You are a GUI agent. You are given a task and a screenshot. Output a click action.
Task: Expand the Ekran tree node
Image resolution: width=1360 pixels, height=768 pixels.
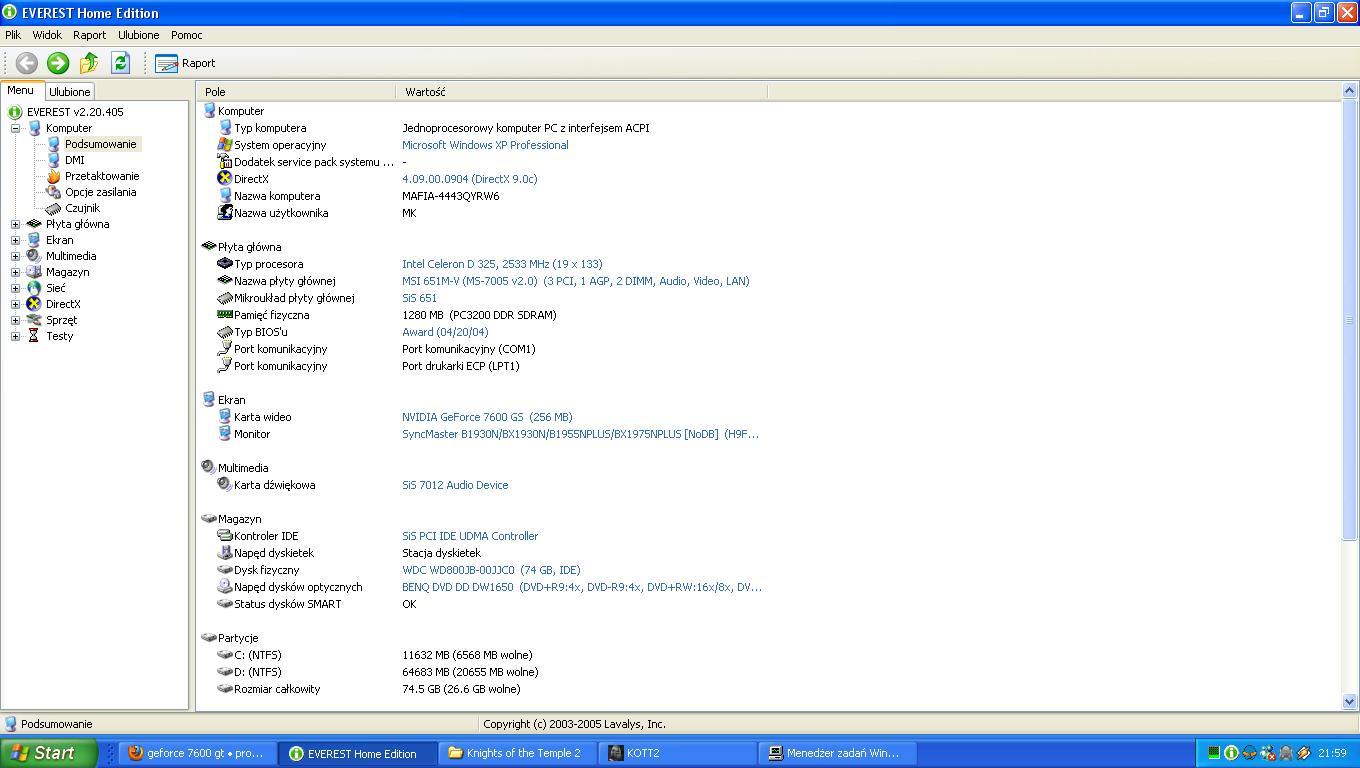[x=16, y=240]
